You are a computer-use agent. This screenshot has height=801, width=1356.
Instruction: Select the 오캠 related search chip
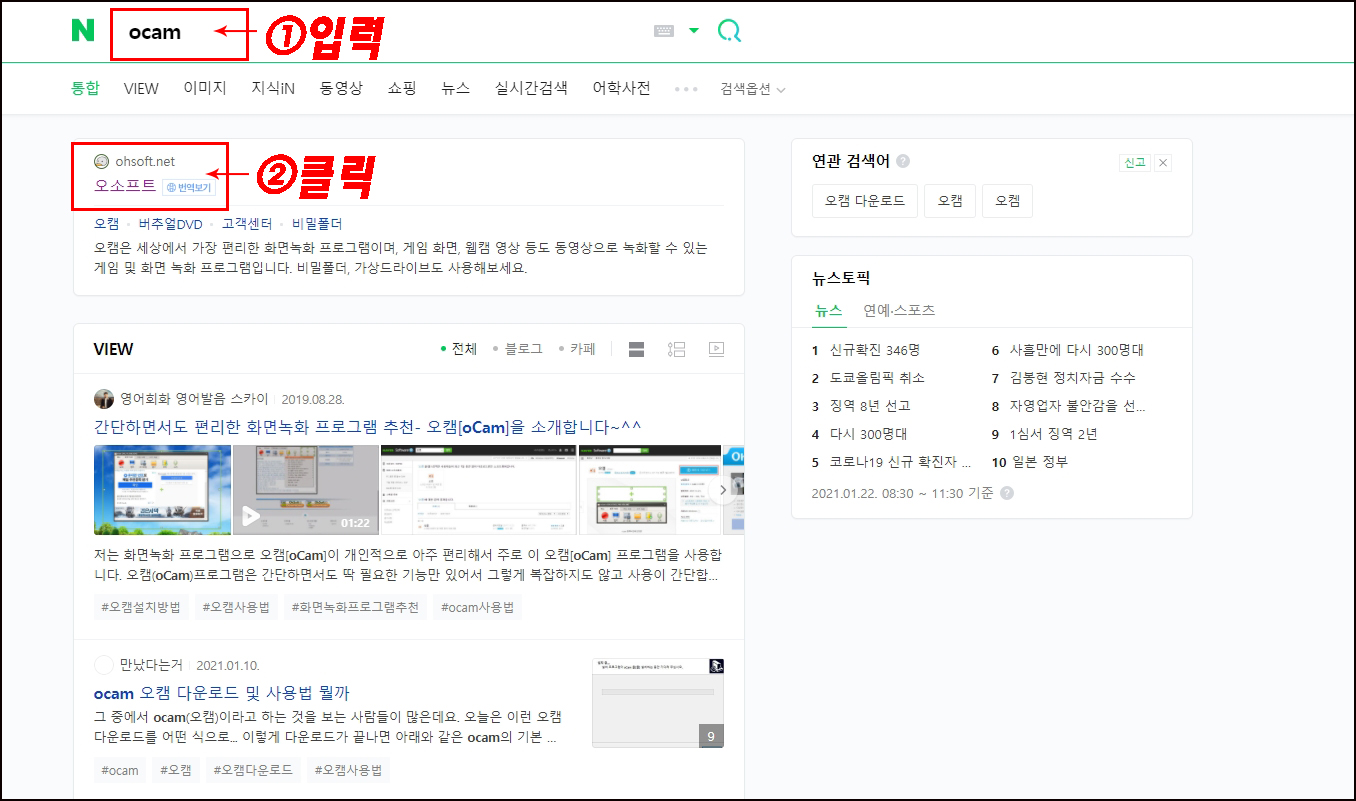[949, 201]
